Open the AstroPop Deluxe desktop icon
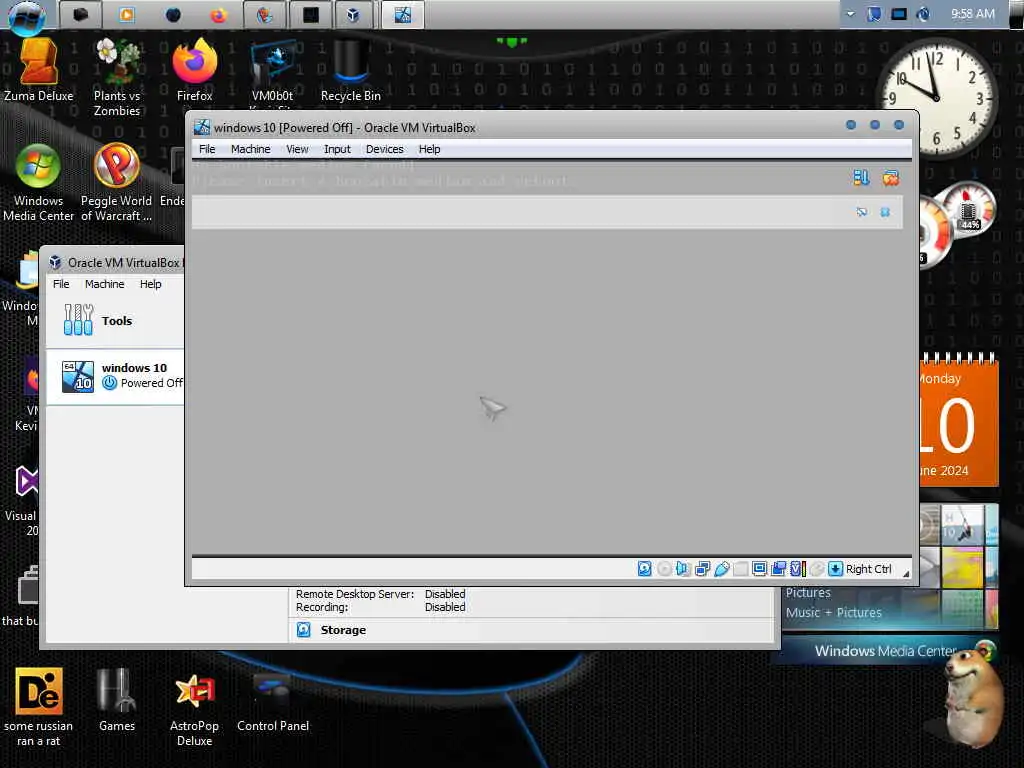The width and height of the screenshot is (1024, 768). coord(195,710)
